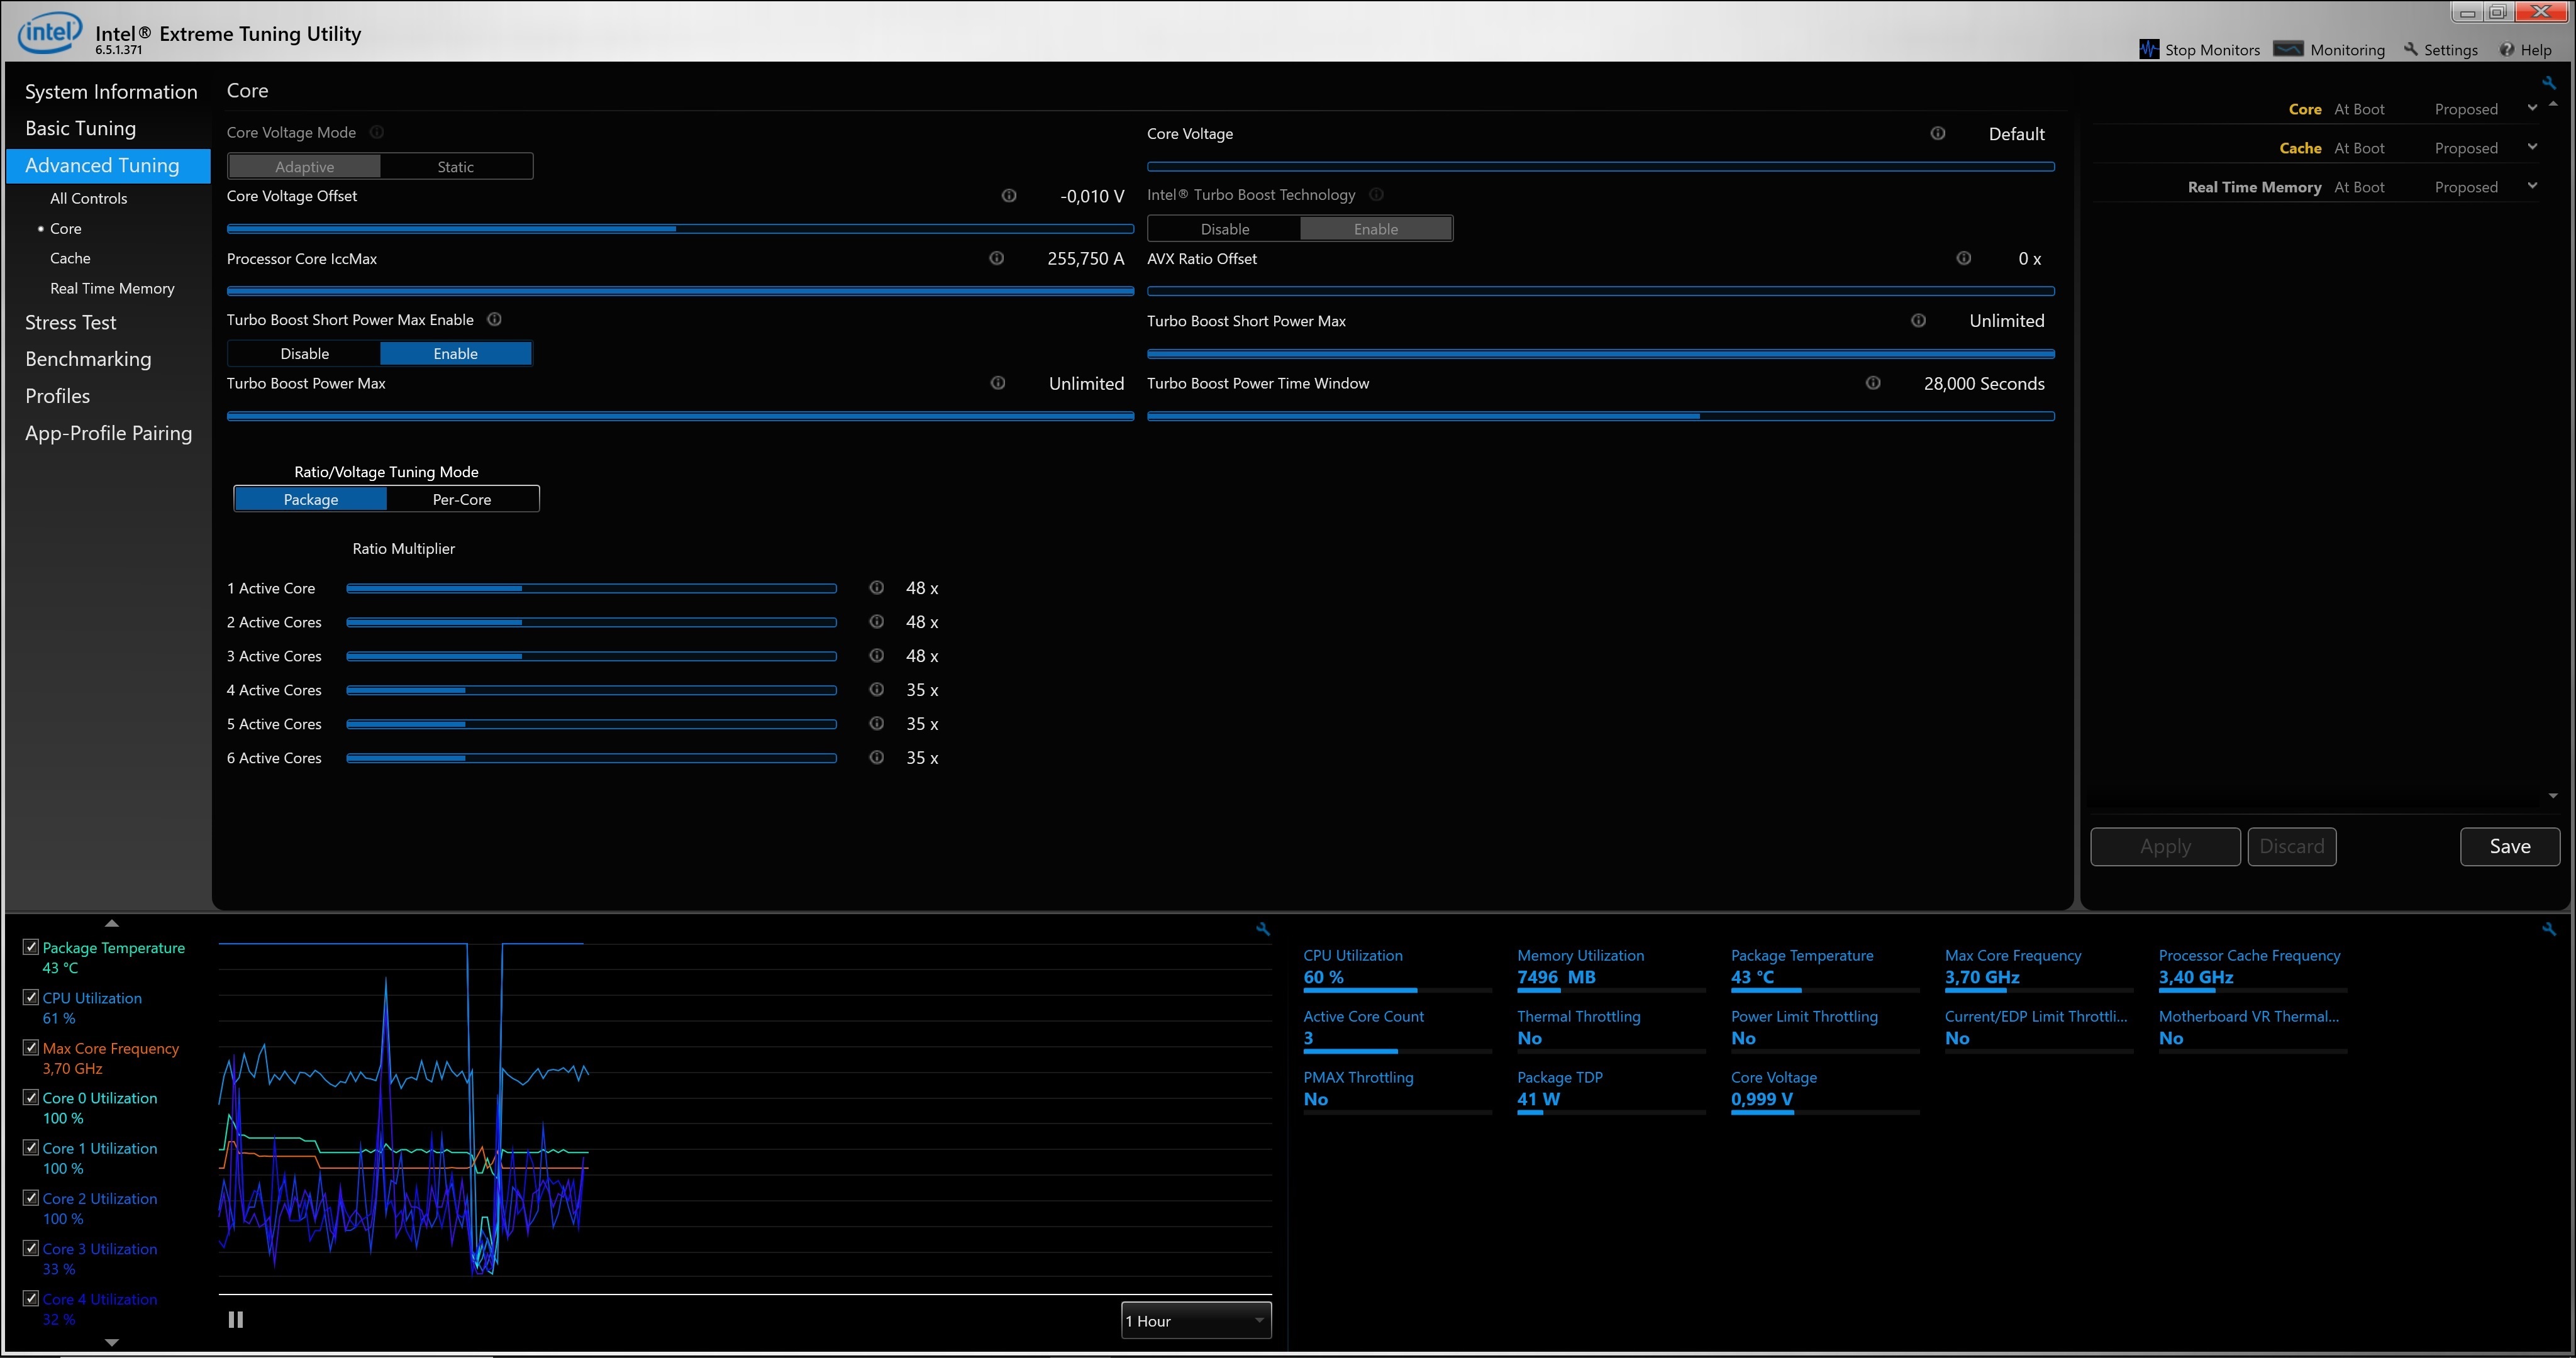Expand Real Time Memory proposed settings chevron

[2532, 186]
